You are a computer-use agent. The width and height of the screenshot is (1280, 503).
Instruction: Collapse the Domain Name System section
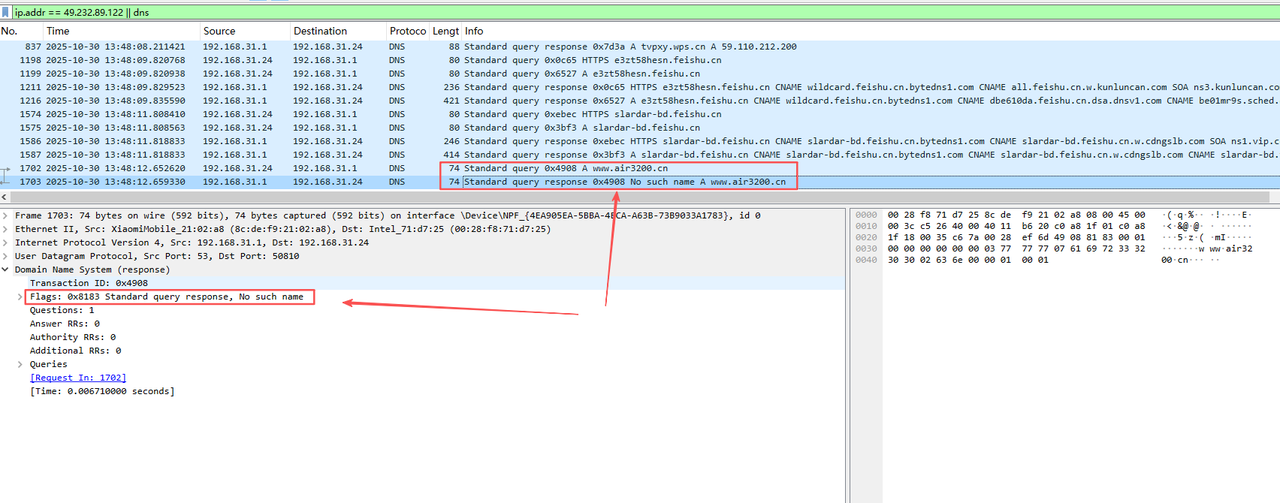[6, 270]
